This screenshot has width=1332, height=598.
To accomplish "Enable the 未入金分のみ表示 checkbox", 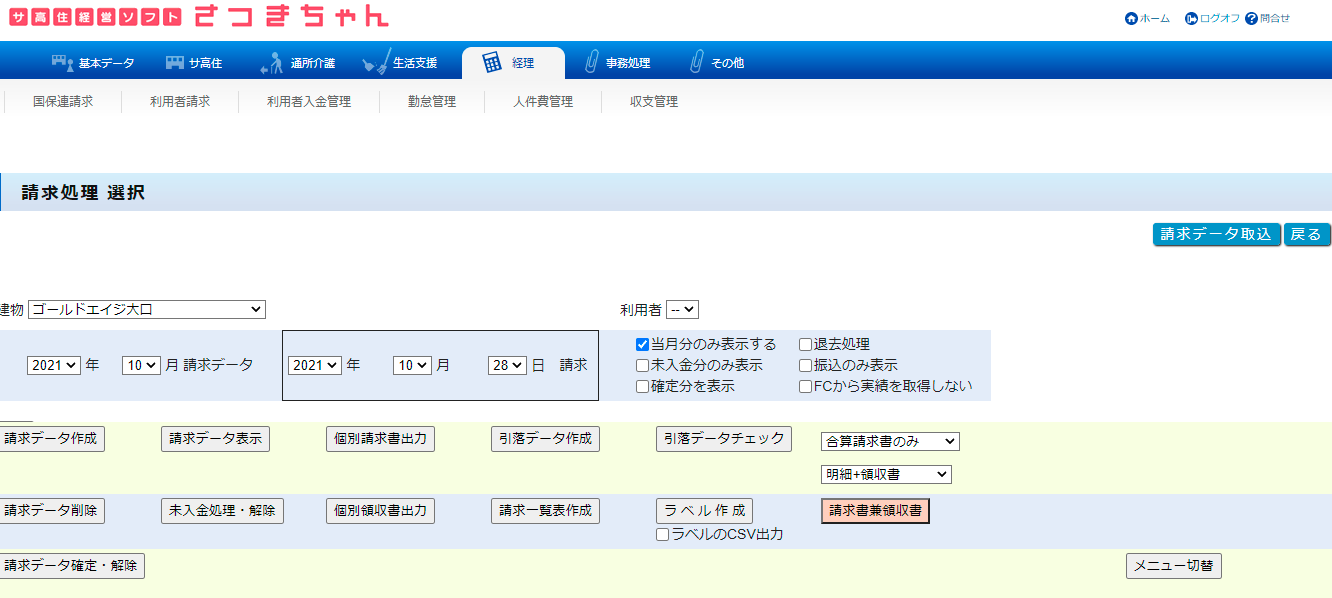I will (x=643, y=365).
